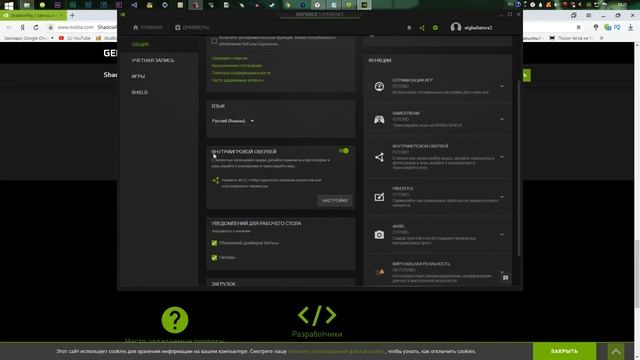Open SHIELD settings section
640x360 pixels.
139,92
